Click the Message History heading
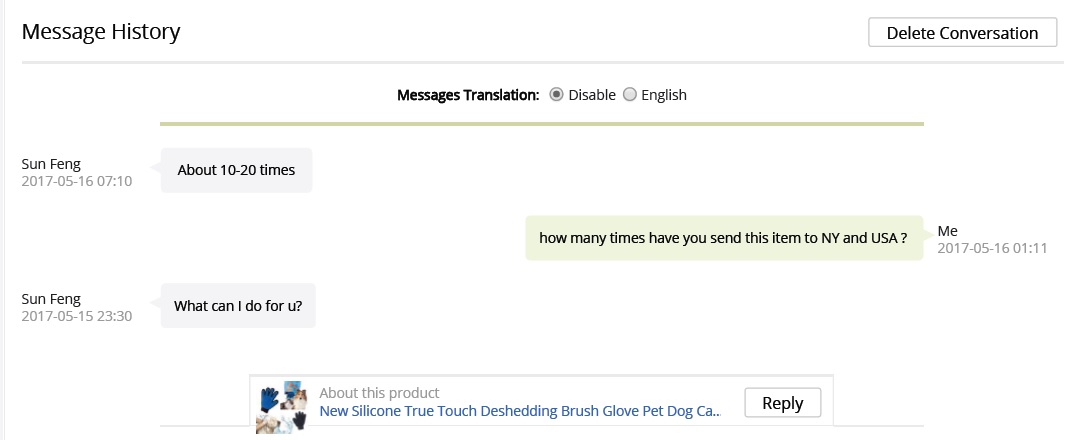The width and height of the screenshot is (1071, 440). coord(101,32)
